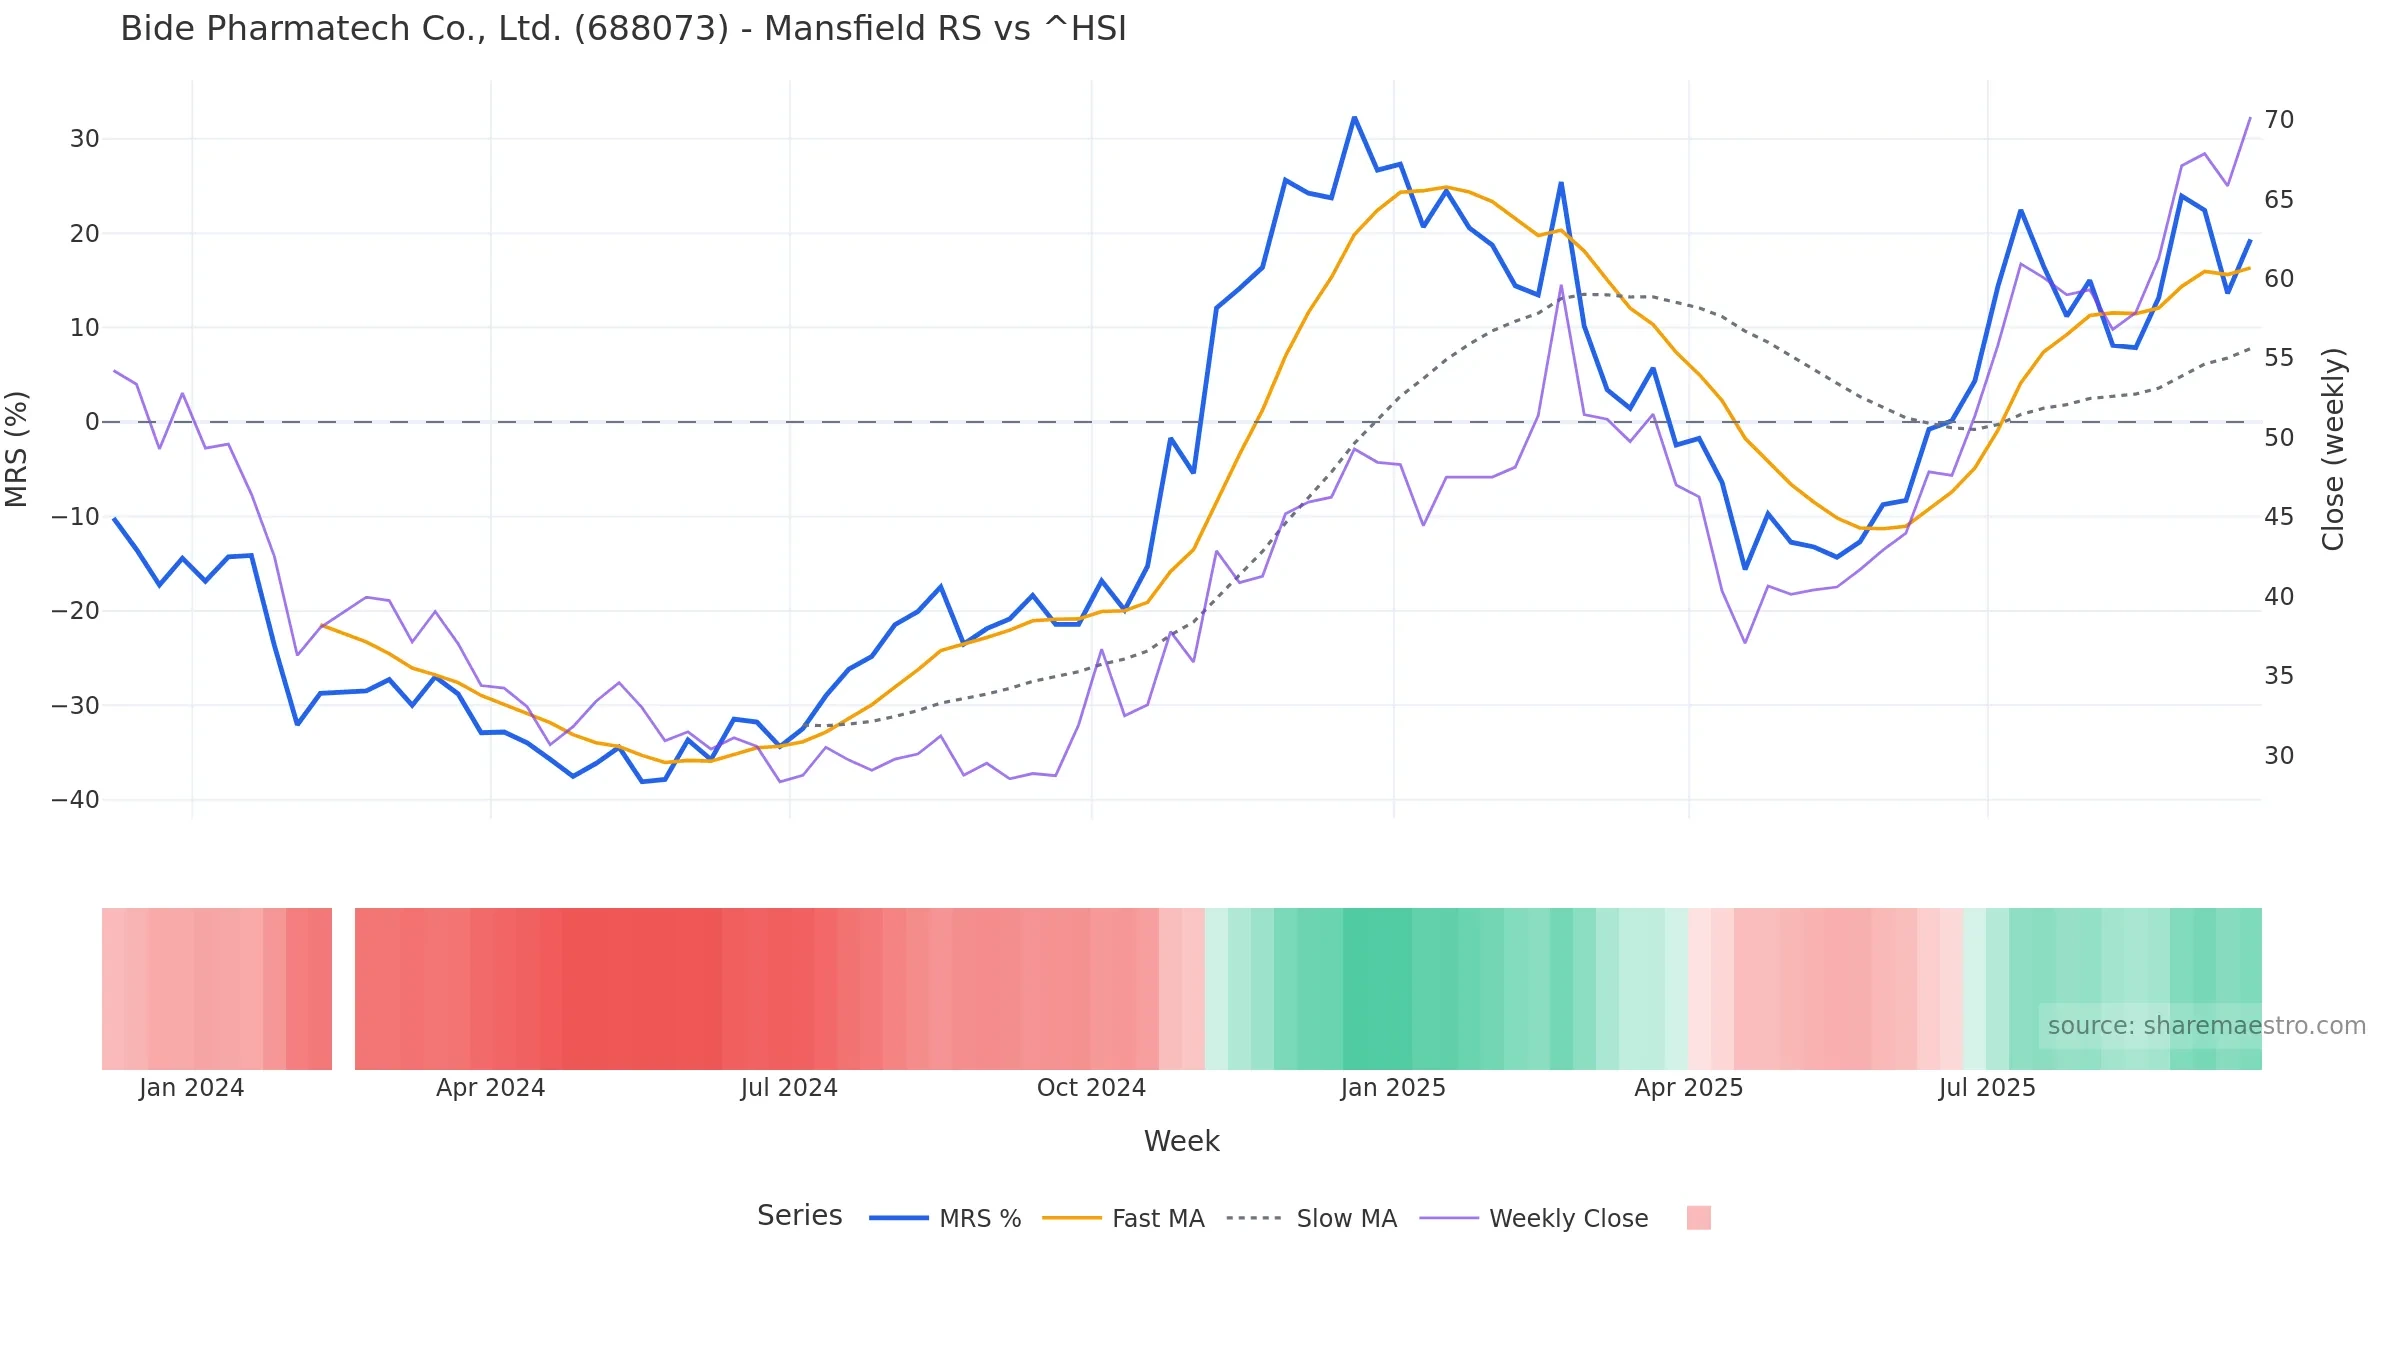Click the 'Jan 2025' axis tick label
The image size is (2400, 1350).
pos(1393,1088)
